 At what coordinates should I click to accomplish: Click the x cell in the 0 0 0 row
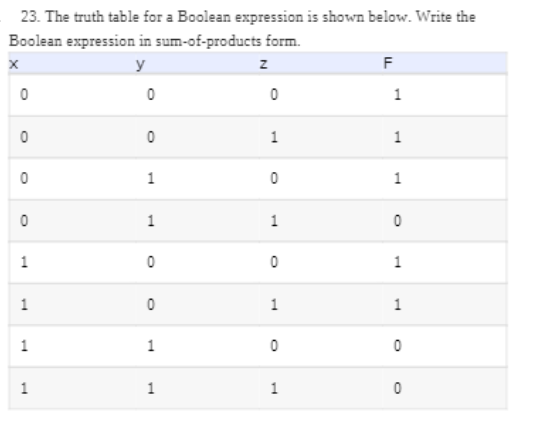coord(24,95)
